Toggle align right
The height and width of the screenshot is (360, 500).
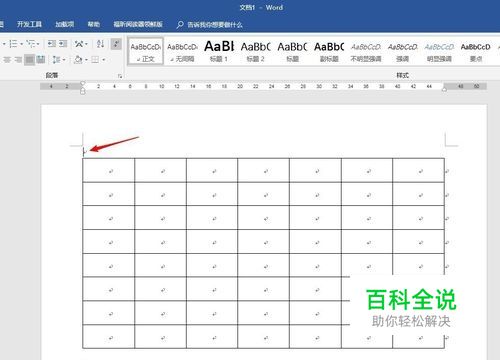pos(18,60)
